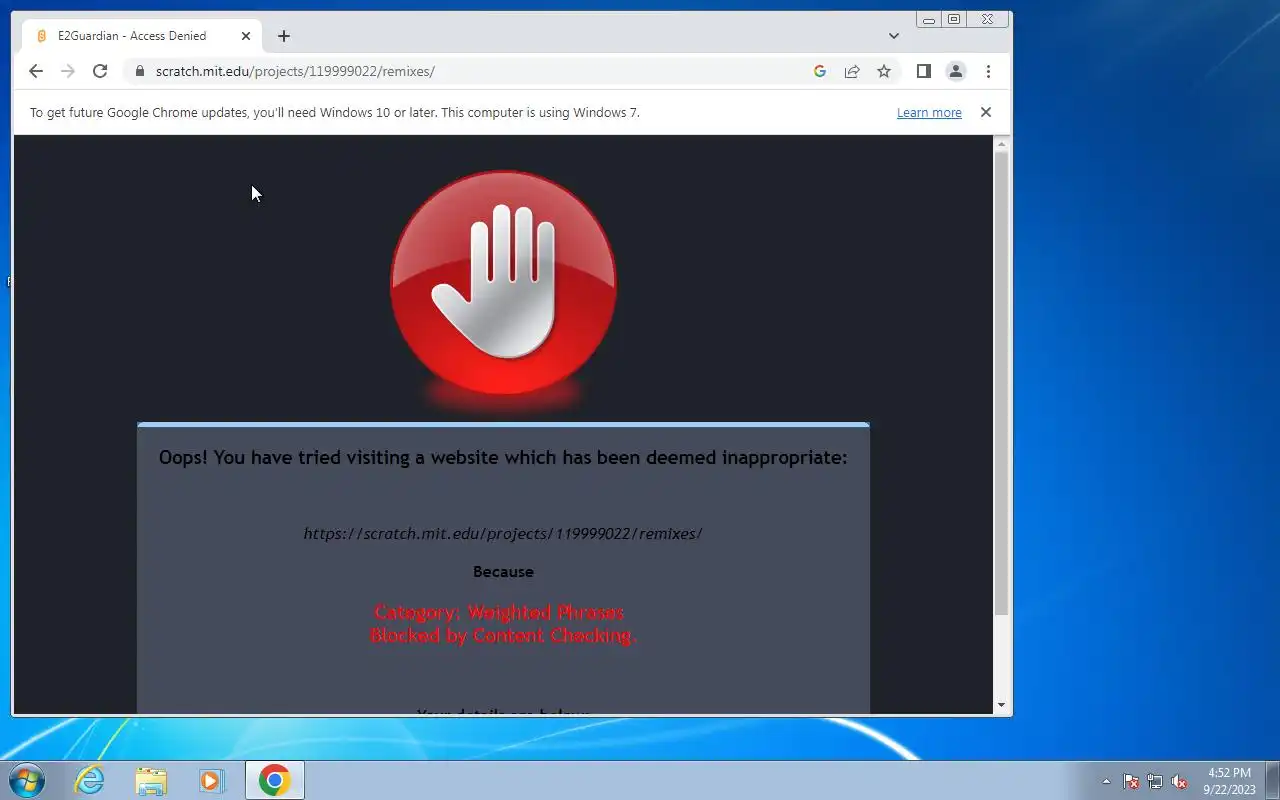
Task: Launch Internet Explorer from taskbar
Action: [x=90, y=780]
